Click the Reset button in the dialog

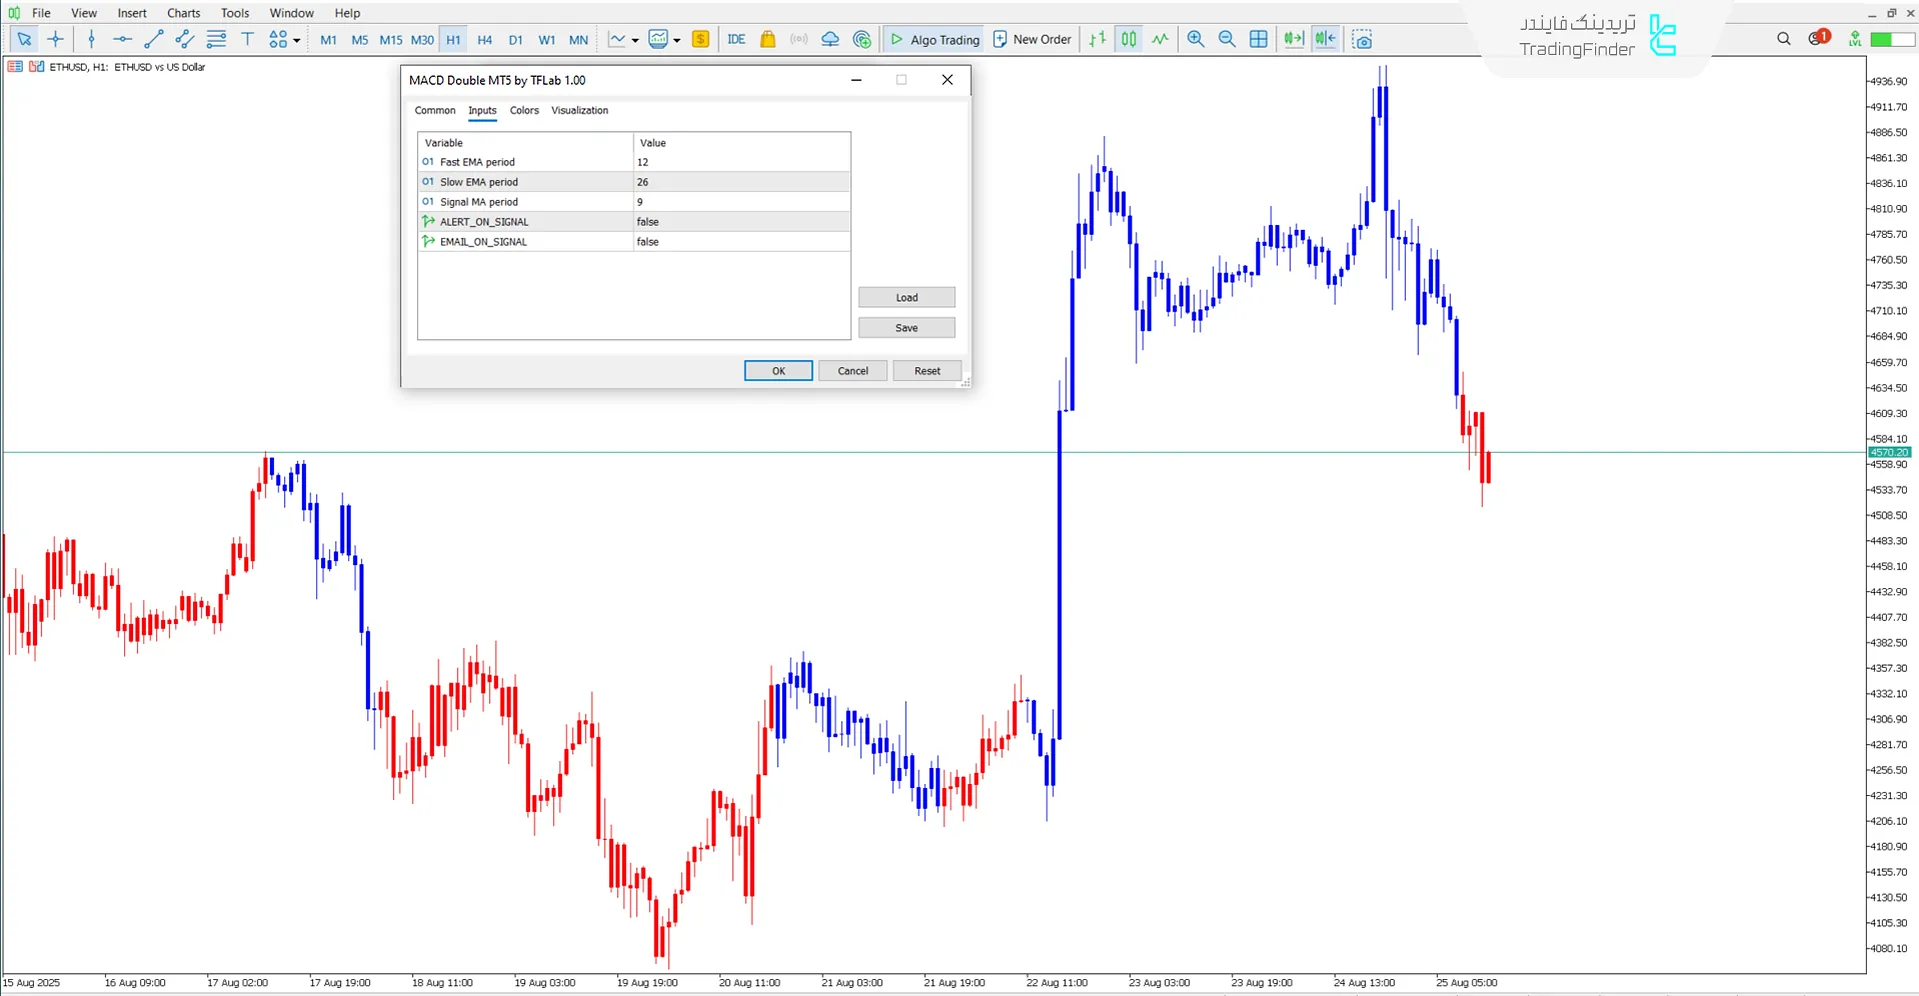pos(926,370)
